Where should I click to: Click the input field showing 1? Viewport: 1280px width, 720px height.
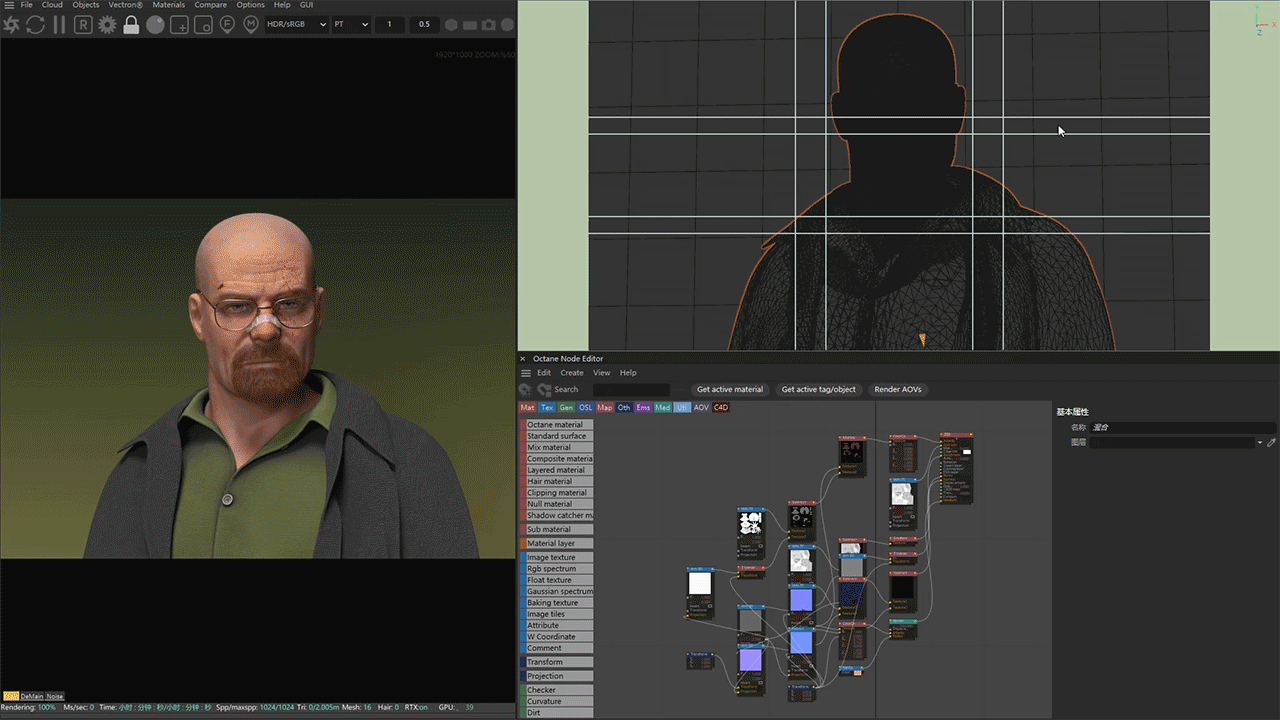(x=389, y=24)
